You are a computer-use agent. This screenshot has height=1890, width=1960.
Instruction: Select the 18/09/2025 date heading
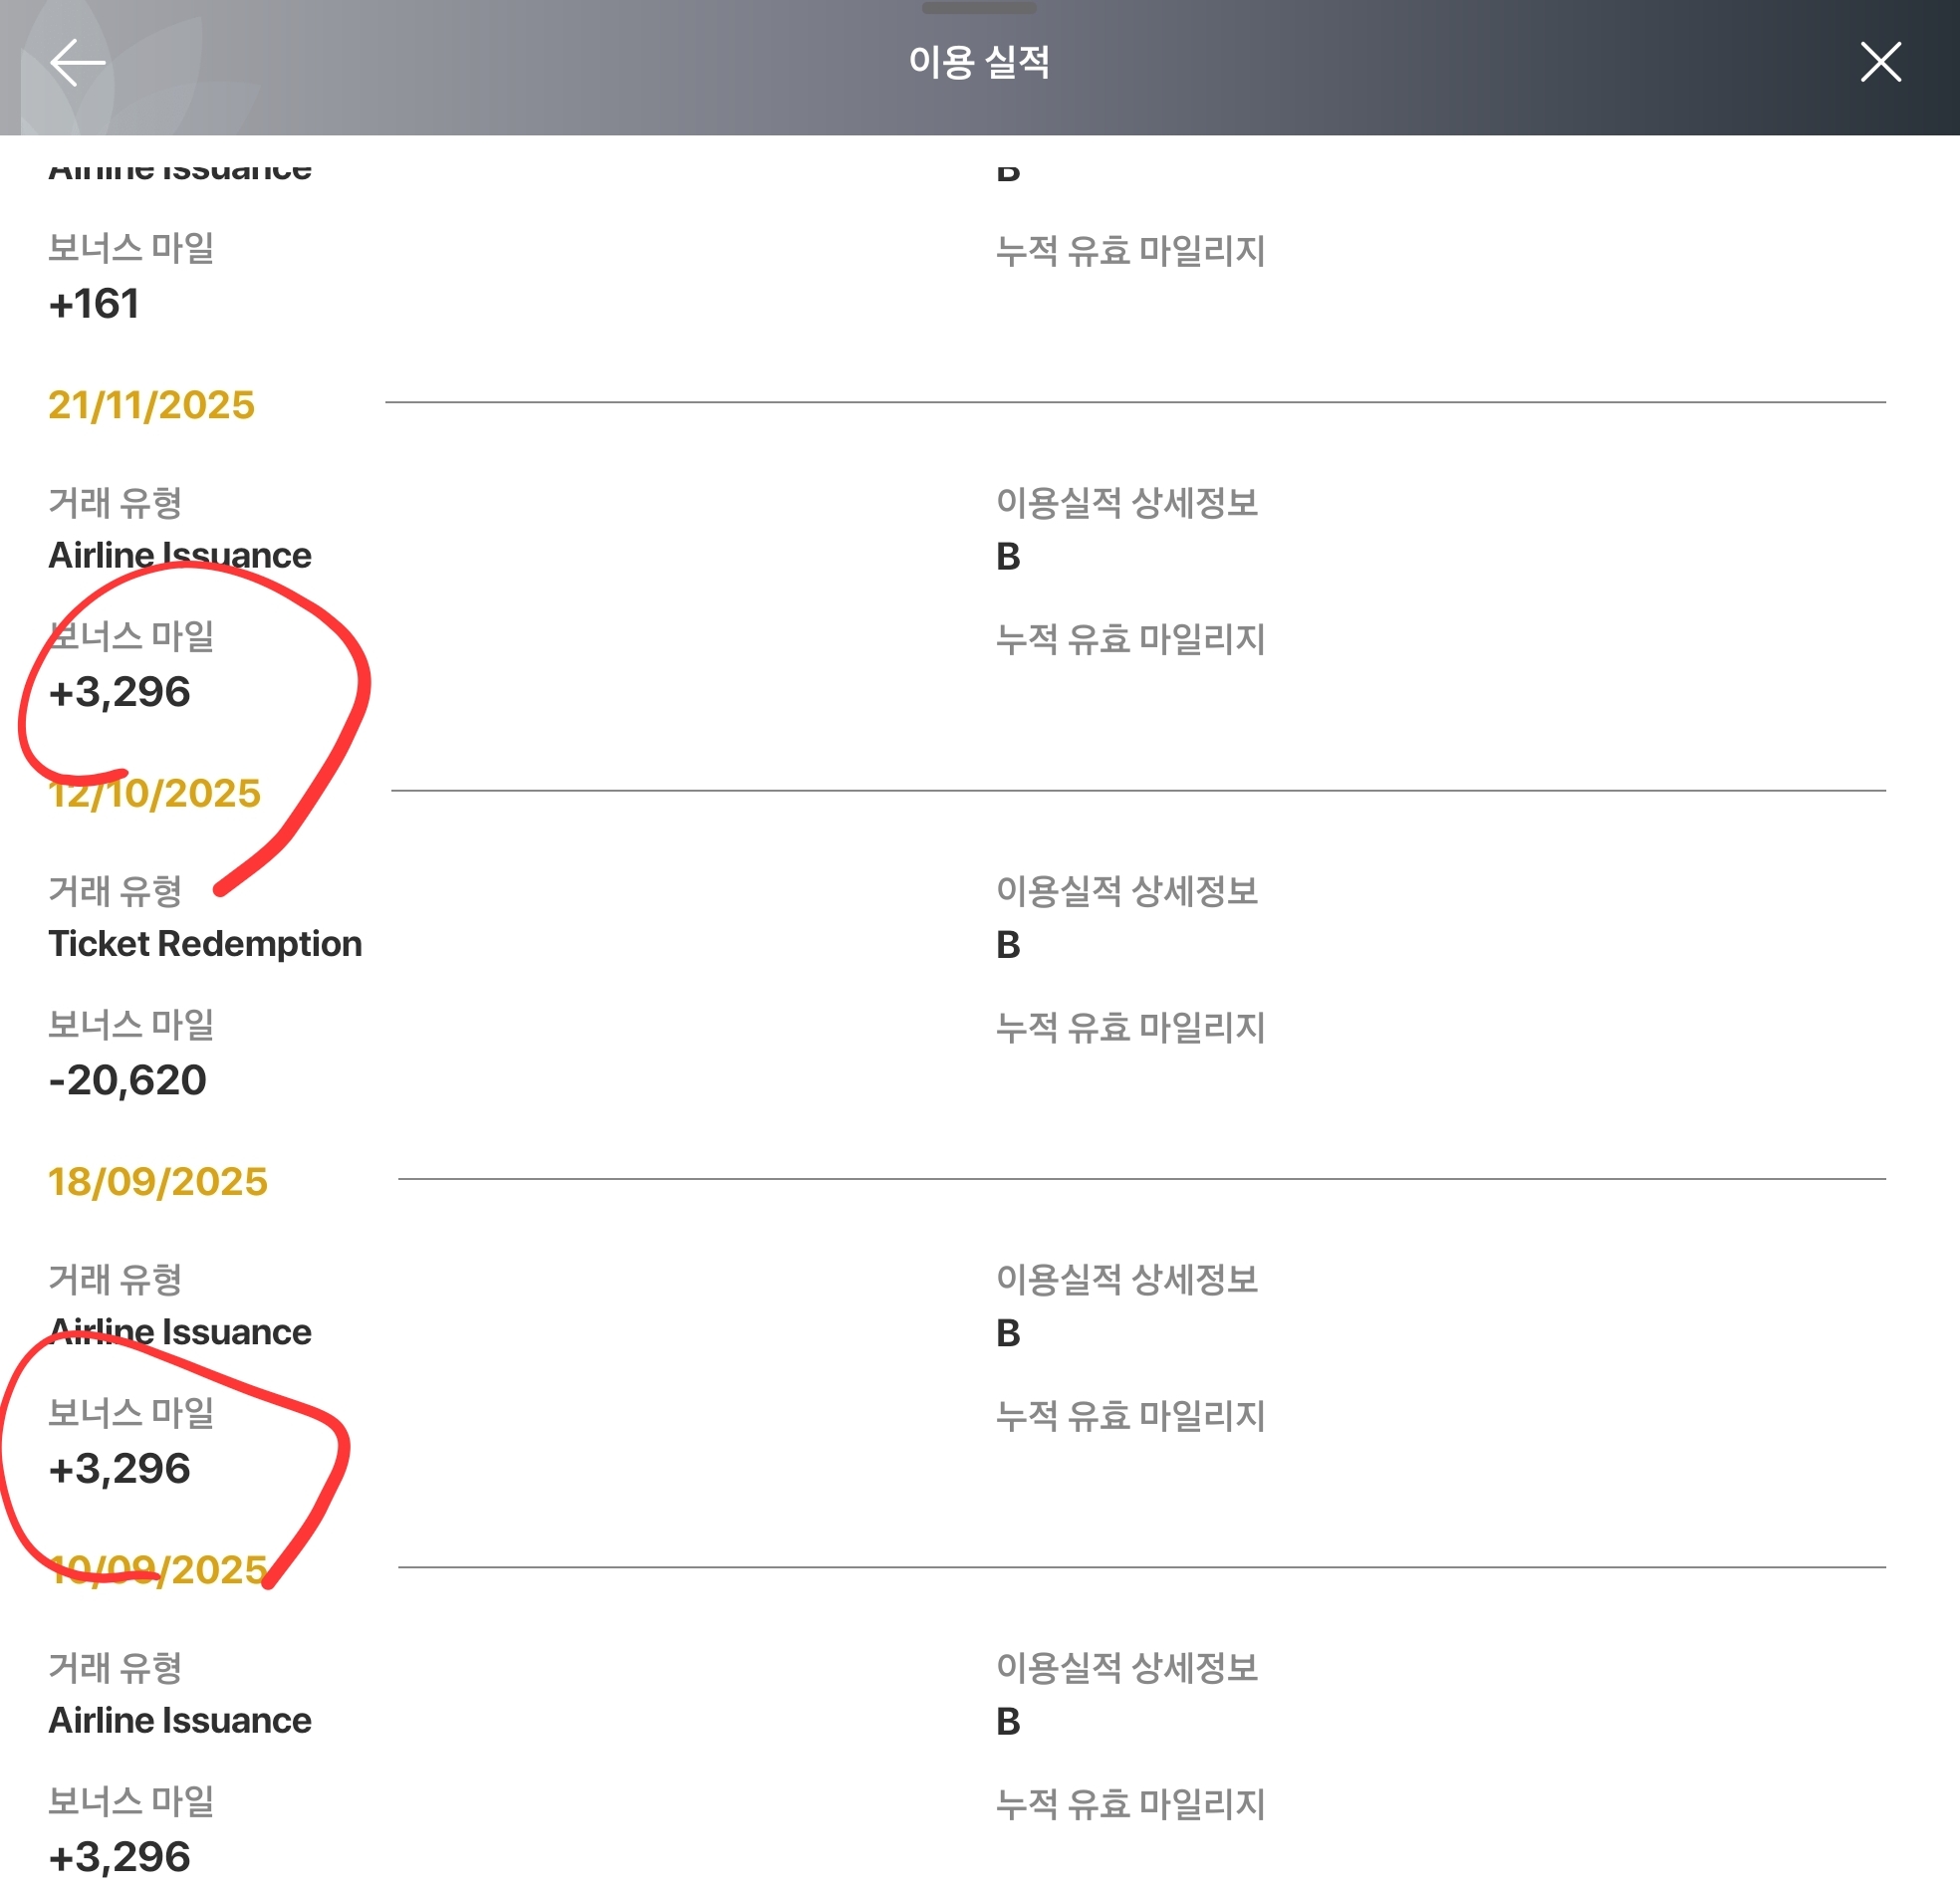pos(158,1181)
